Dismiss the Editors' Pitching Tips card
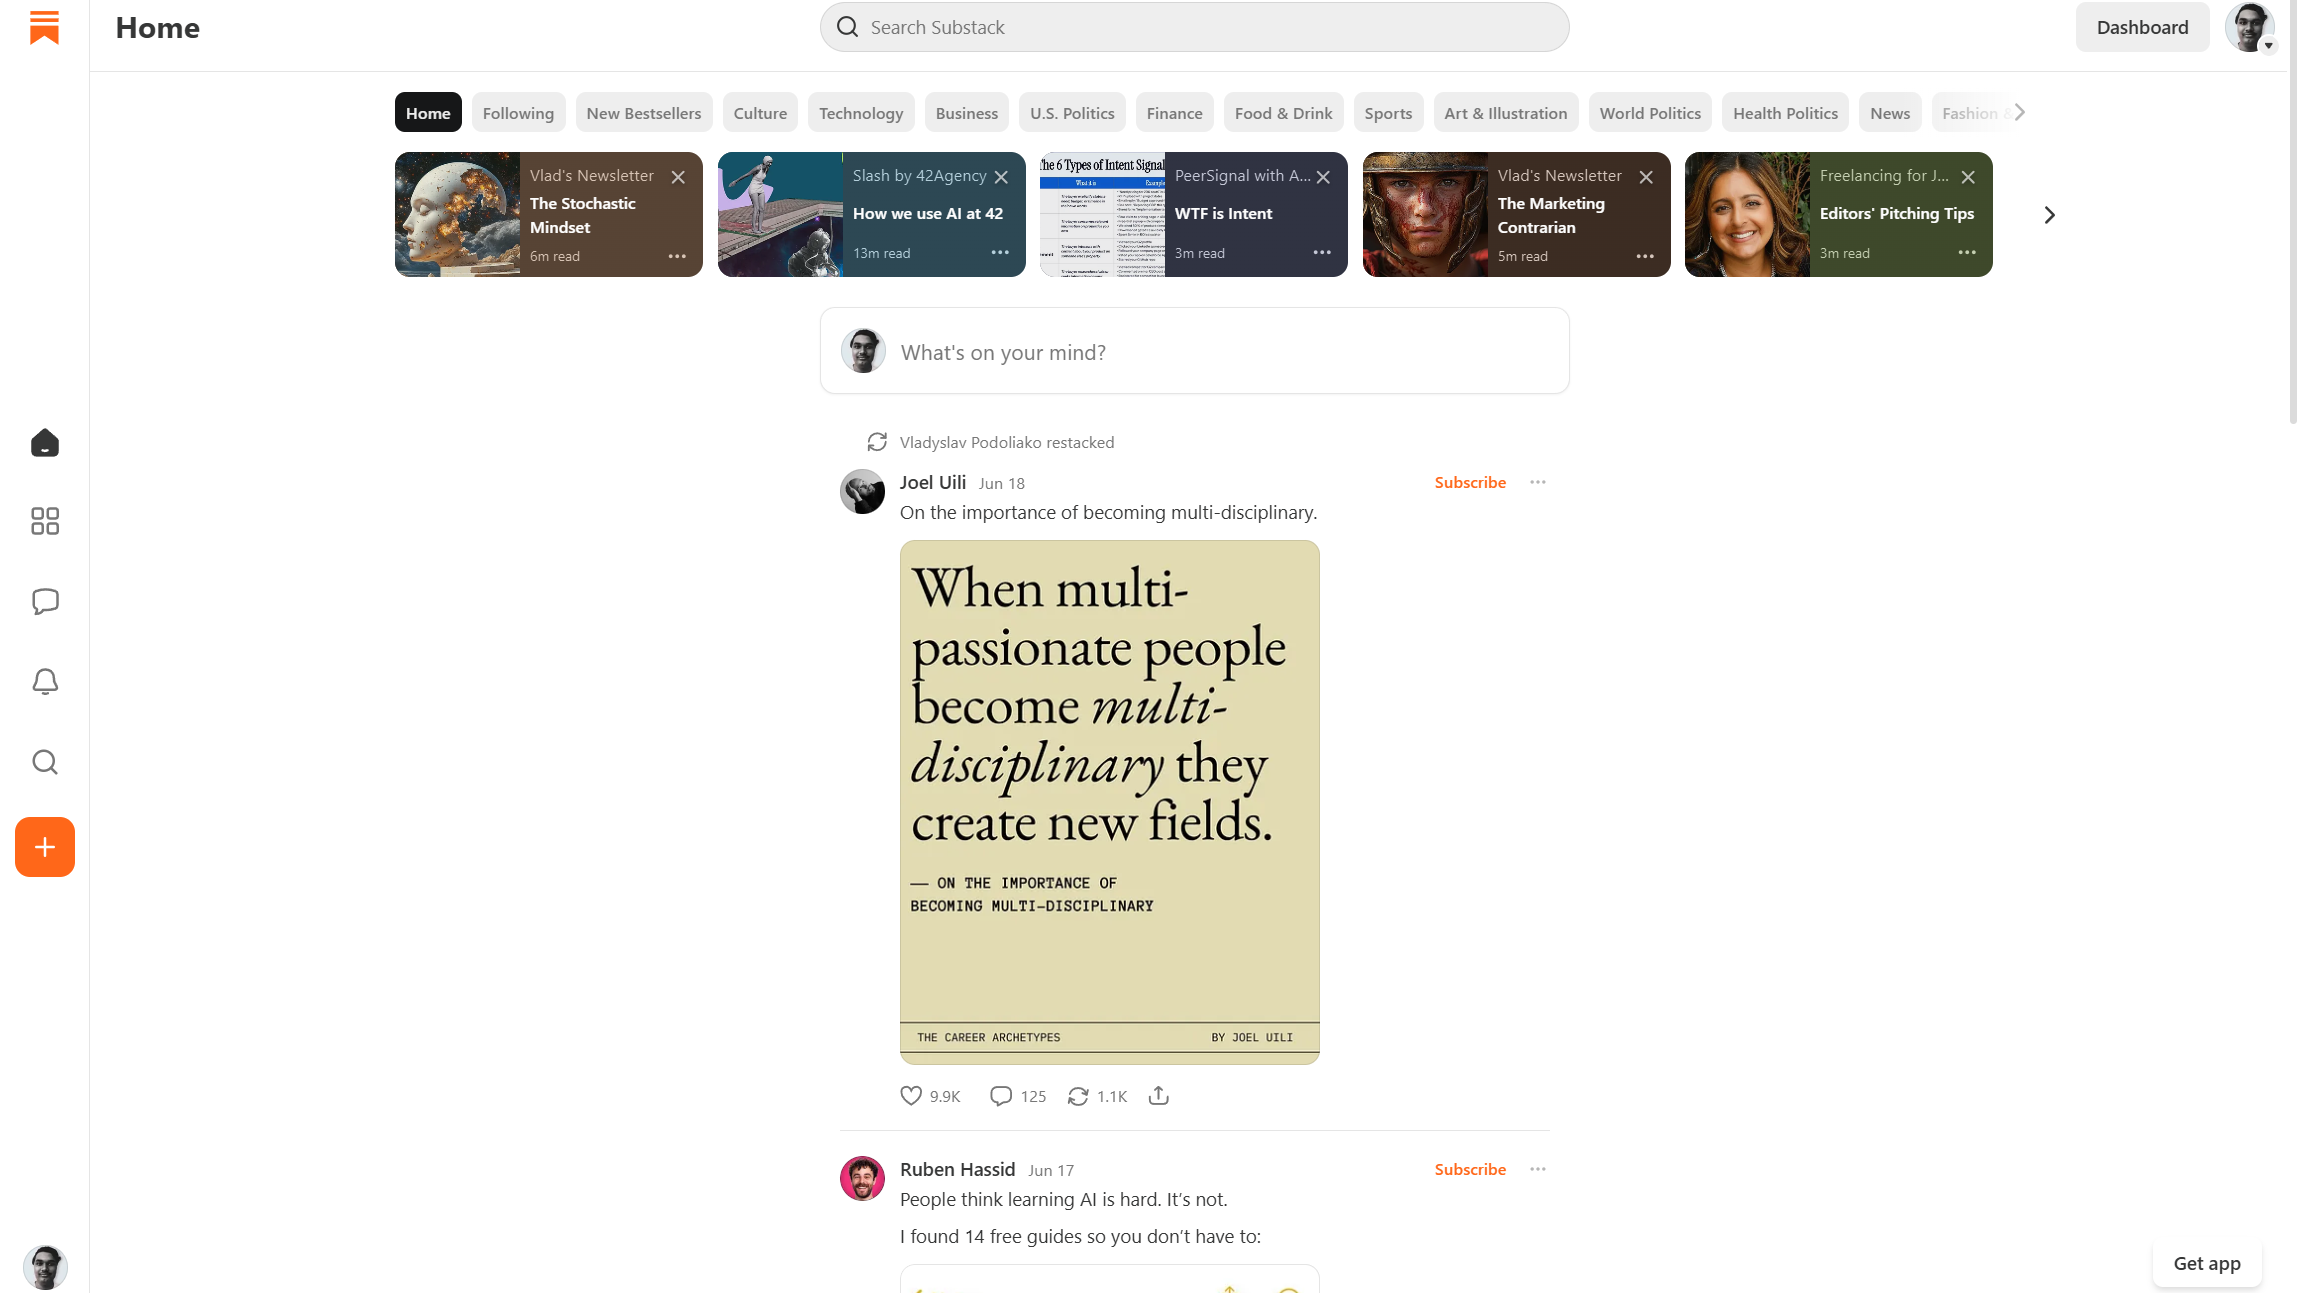This screenshot has height=1293, width=2300. pyautogui.click(x=1968, y=177)
